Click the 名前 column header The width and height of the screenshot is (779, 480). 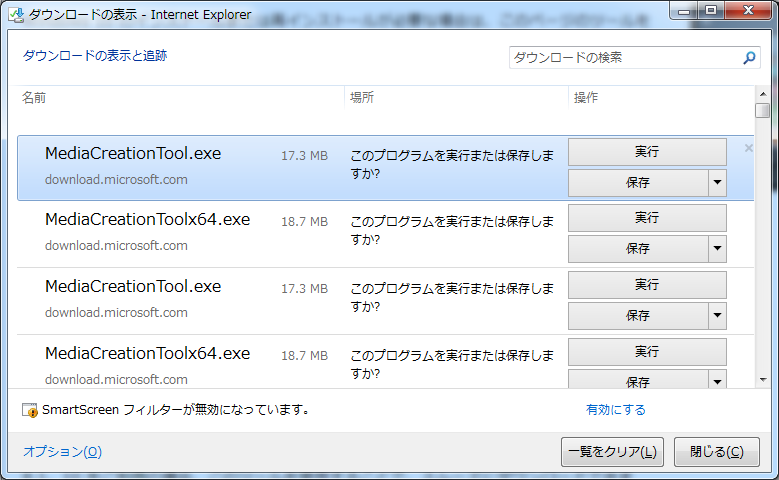click(x=34, y=97)
